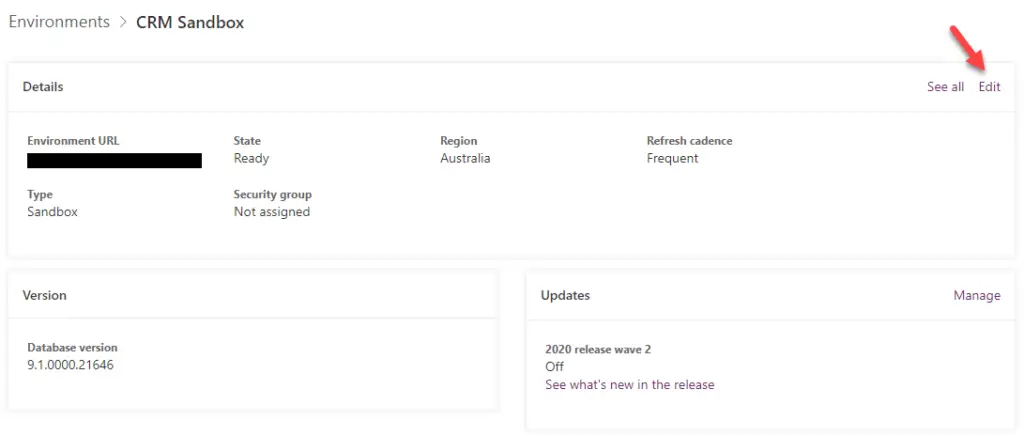
Task: Click the Refresh cadence label
Action: [689, 141]
